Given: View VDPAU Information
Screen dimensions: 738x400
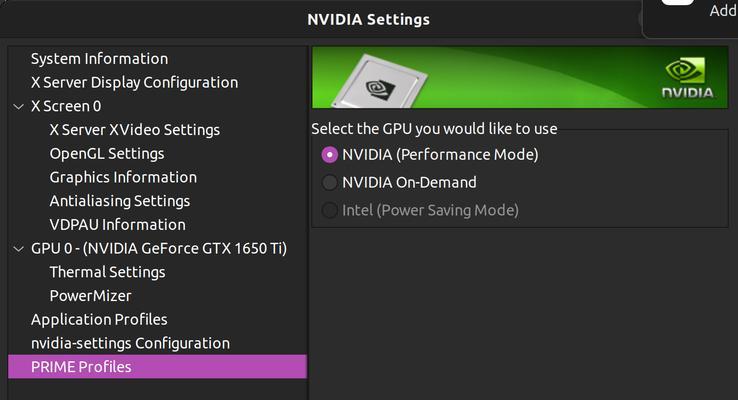Looking at the screenshot, I should pyautogui.click(x=118, y=224).
